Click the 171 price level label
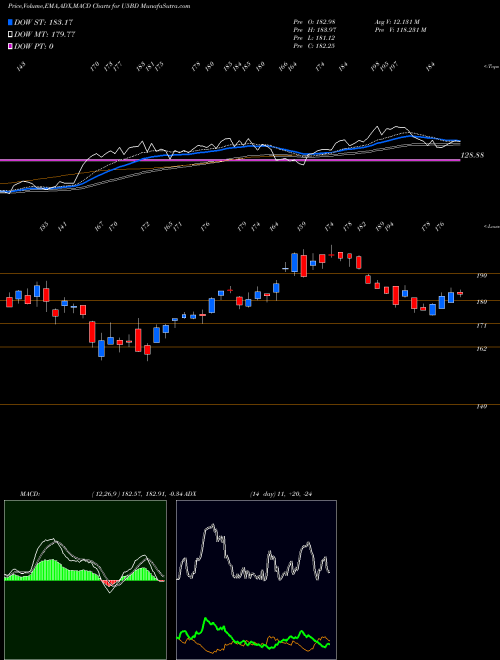The image size is (500, 660). pos(482,325)
